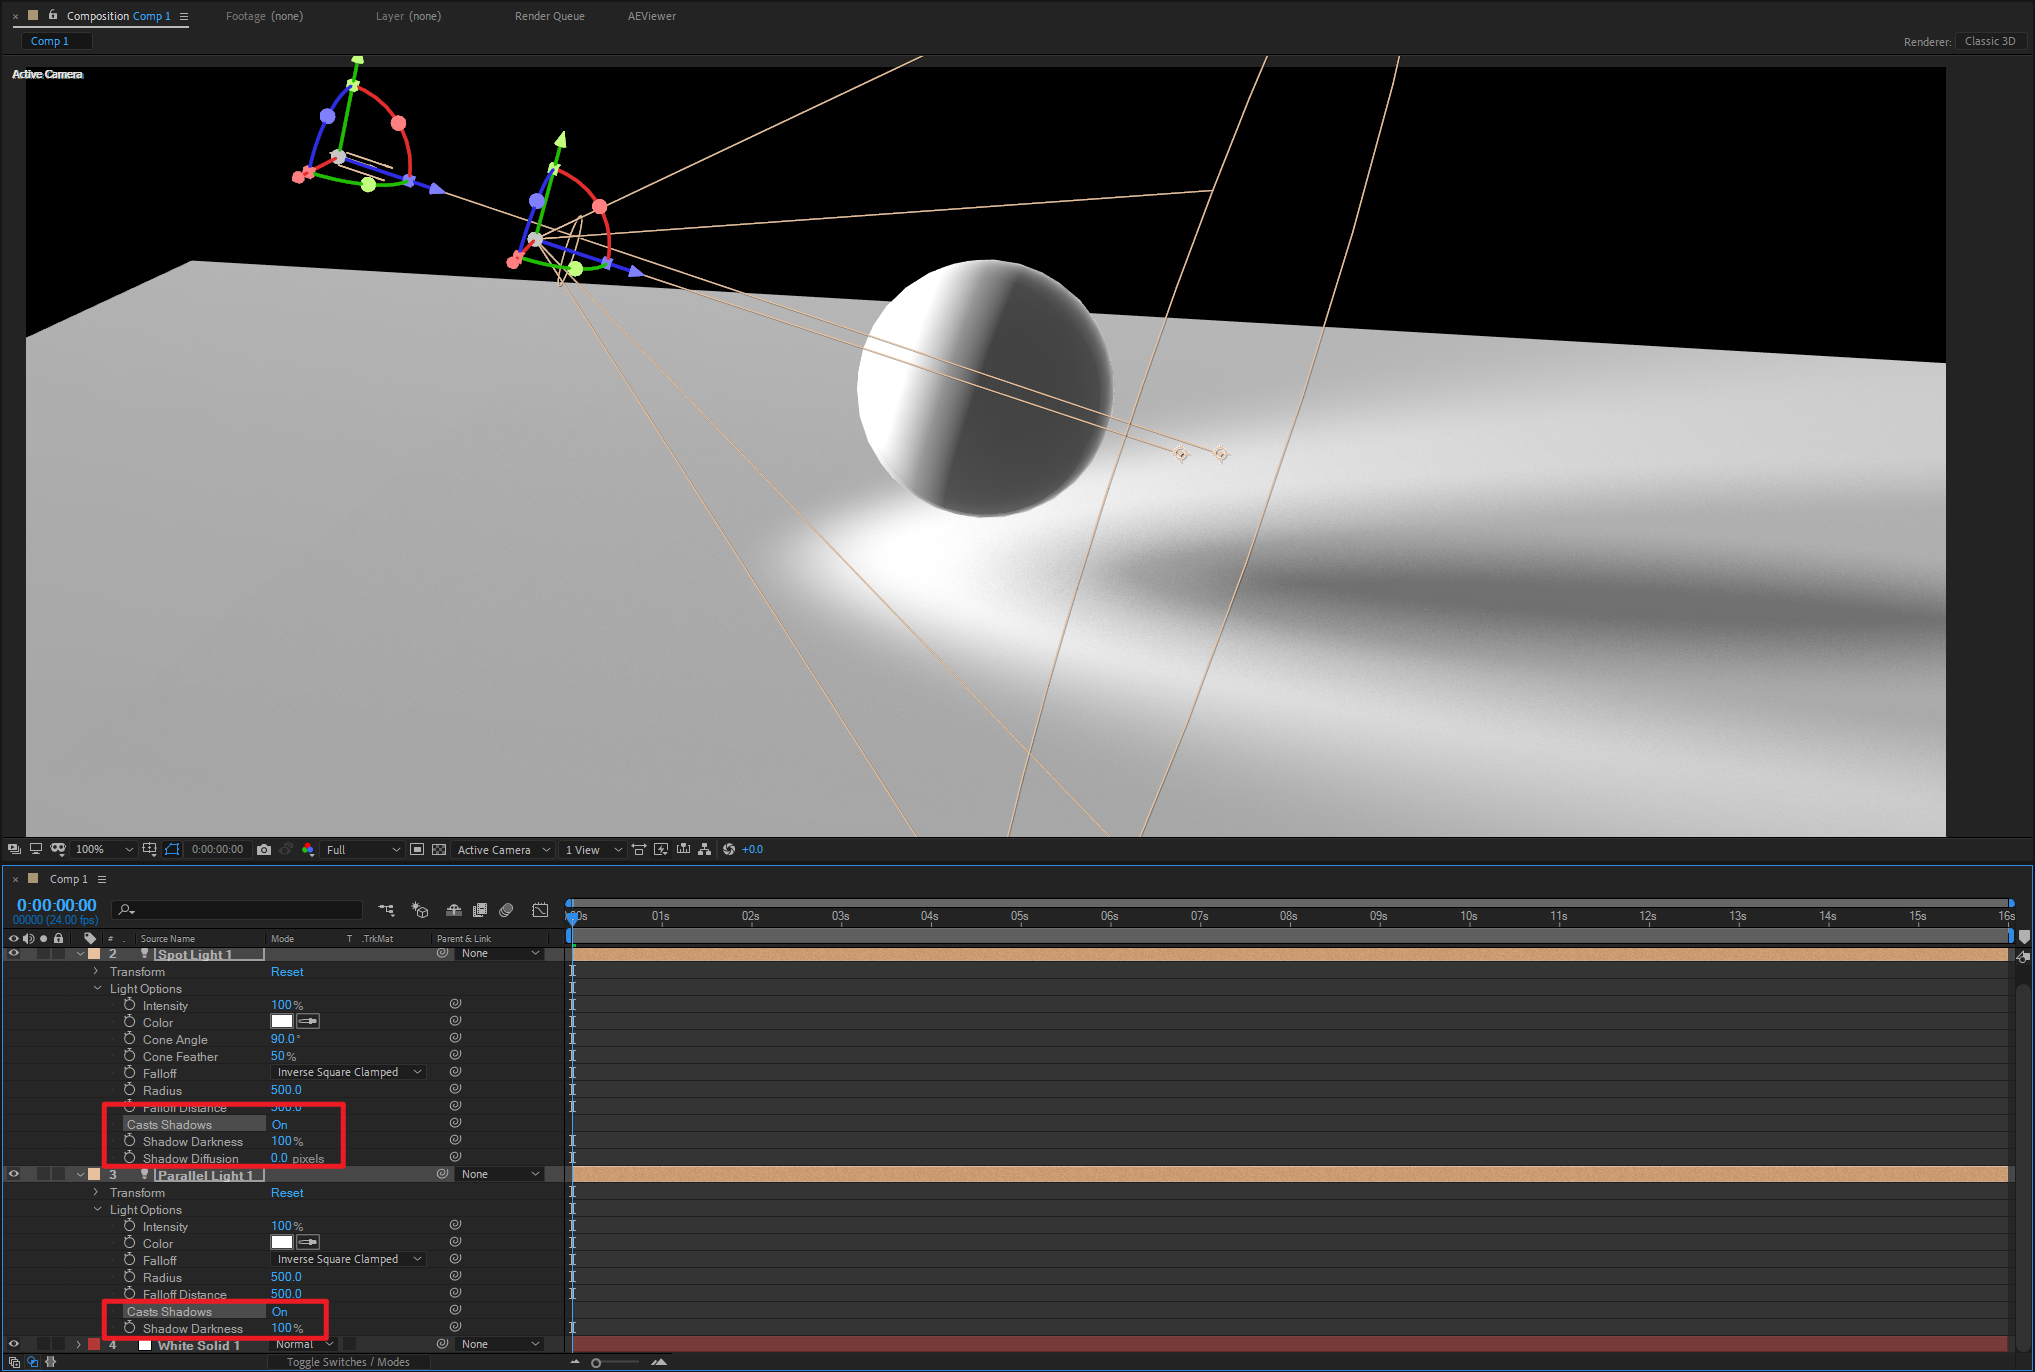
Task: Click the Toggle Switches / Modes button
Action: pos(348,1362)
